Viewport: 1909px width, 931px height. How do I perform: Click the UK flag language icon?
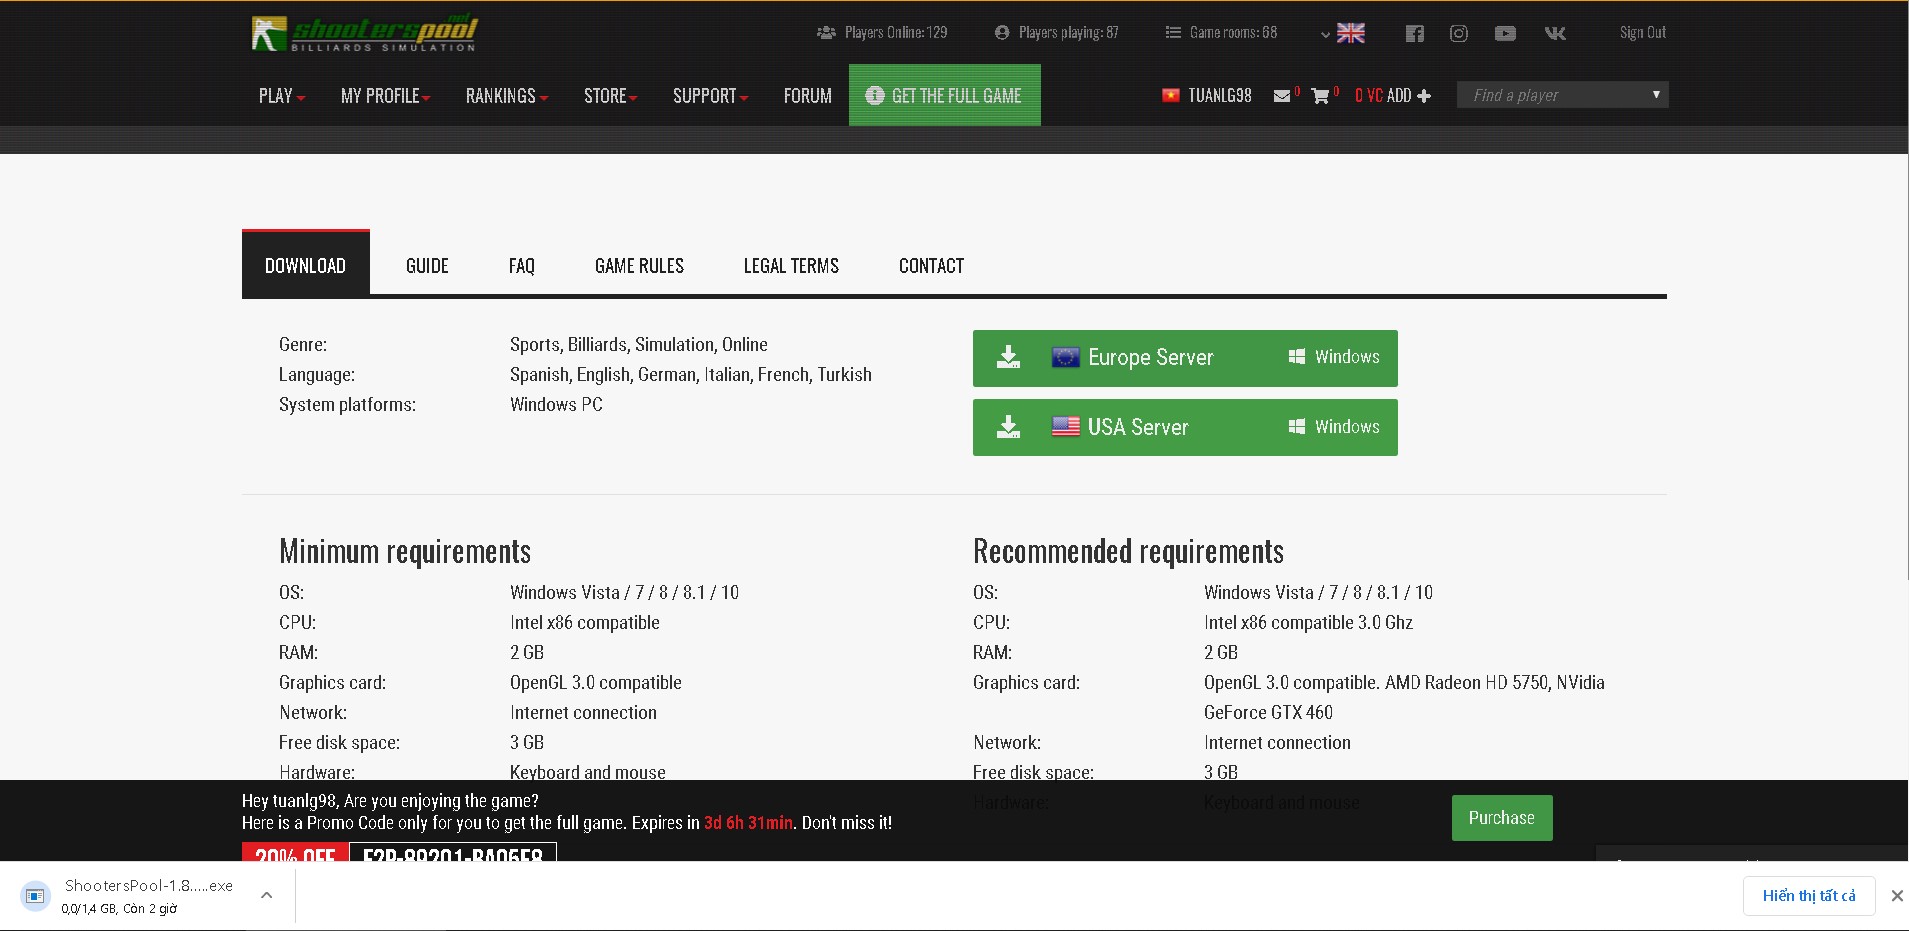(x=1351, y=33)
